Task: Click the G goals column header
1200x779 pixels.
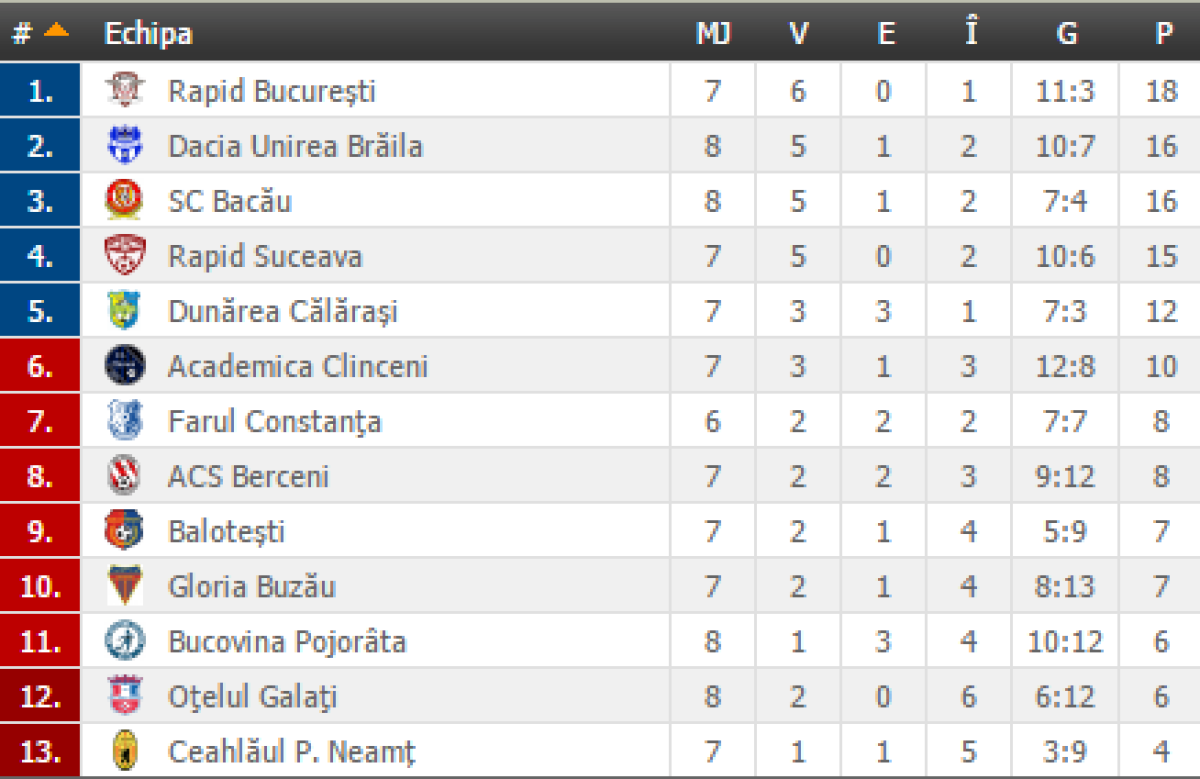Action: coord(1066,32)
